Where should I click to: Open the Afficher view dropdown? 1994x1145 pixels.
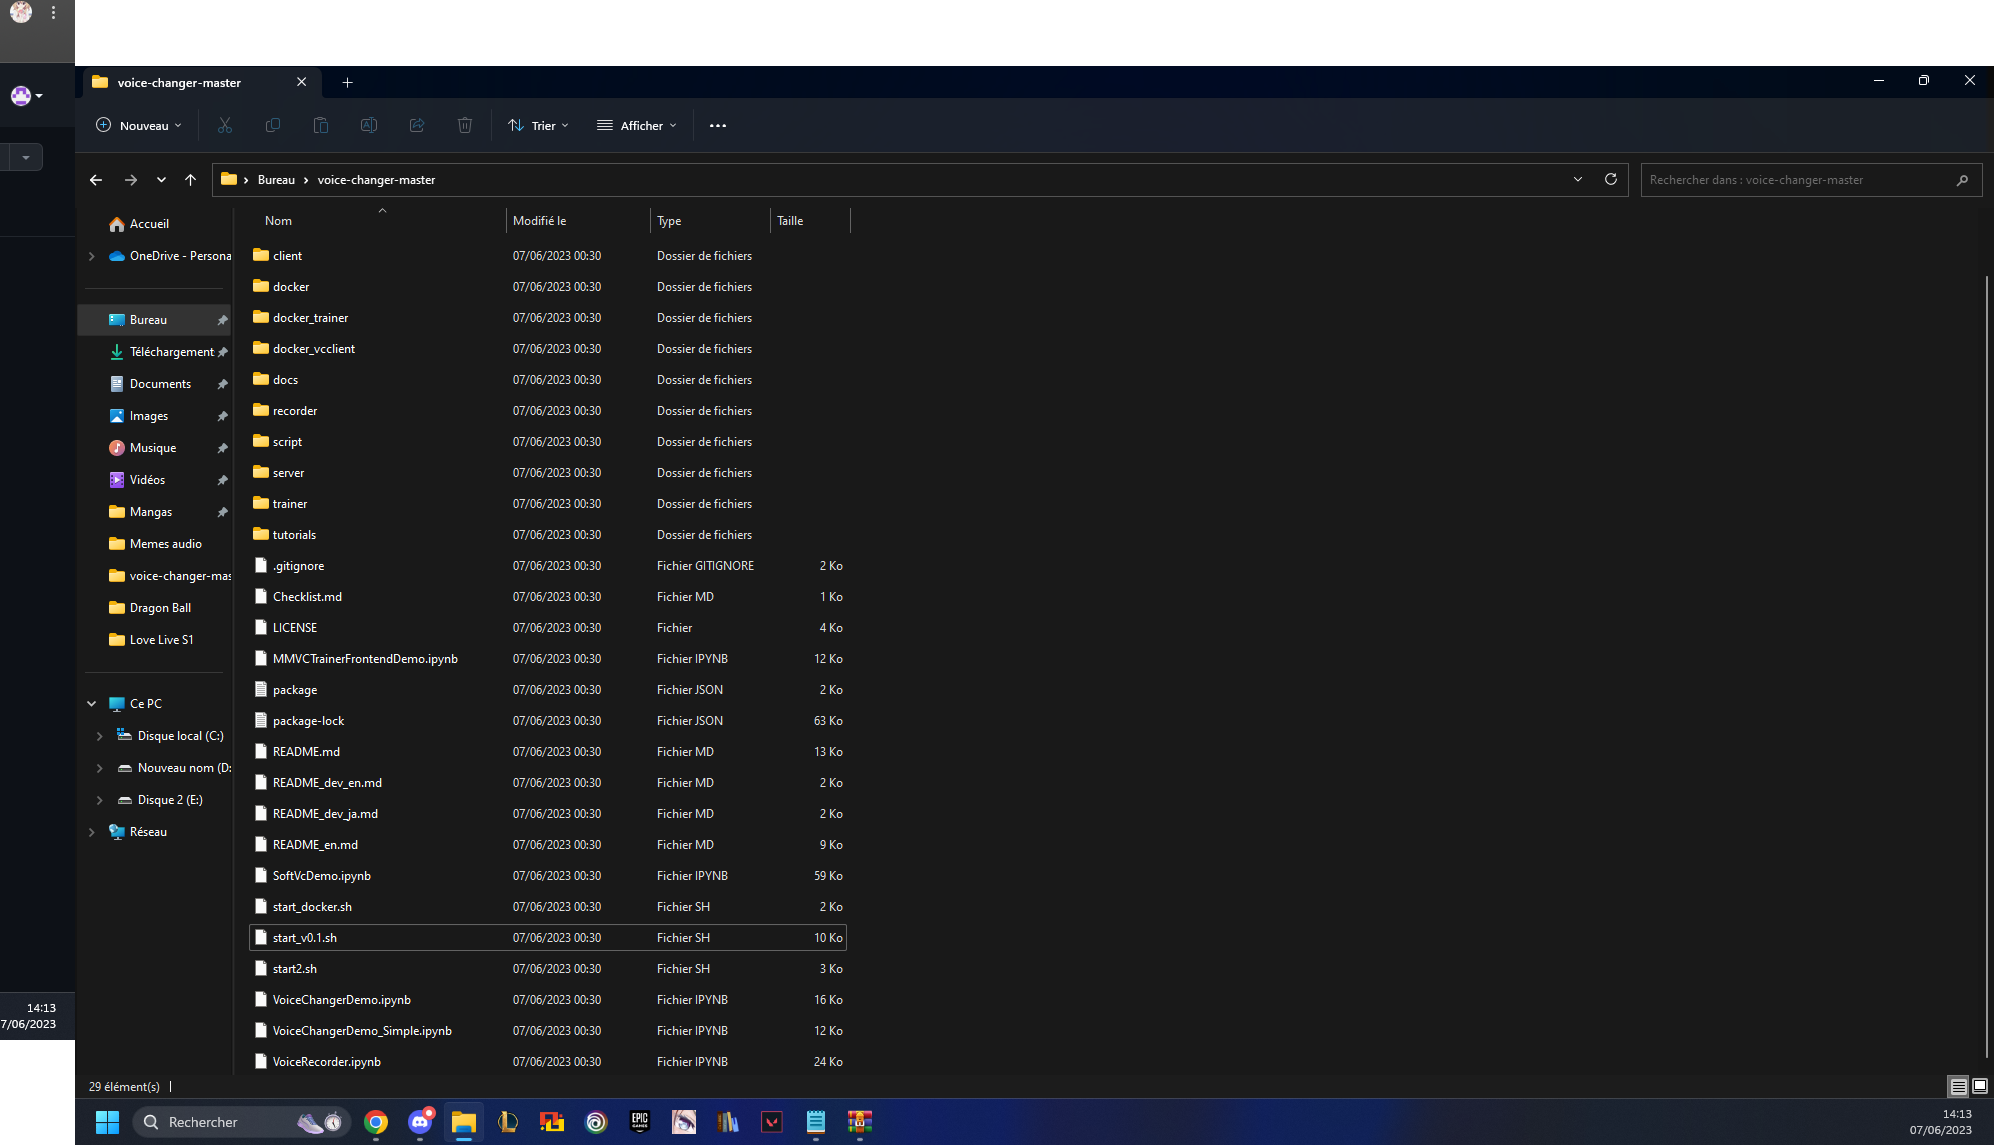coord(637,125)
